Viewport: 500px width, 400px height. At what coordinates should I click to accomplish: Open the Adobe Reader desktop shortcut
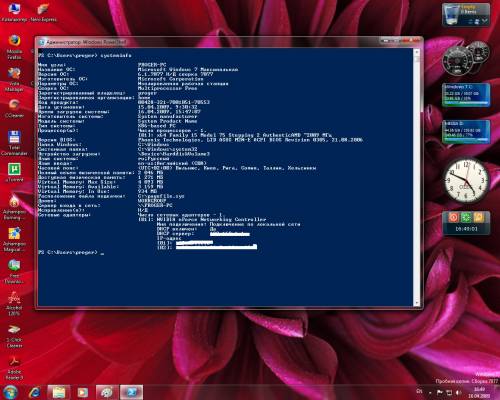tap(14, 367)
